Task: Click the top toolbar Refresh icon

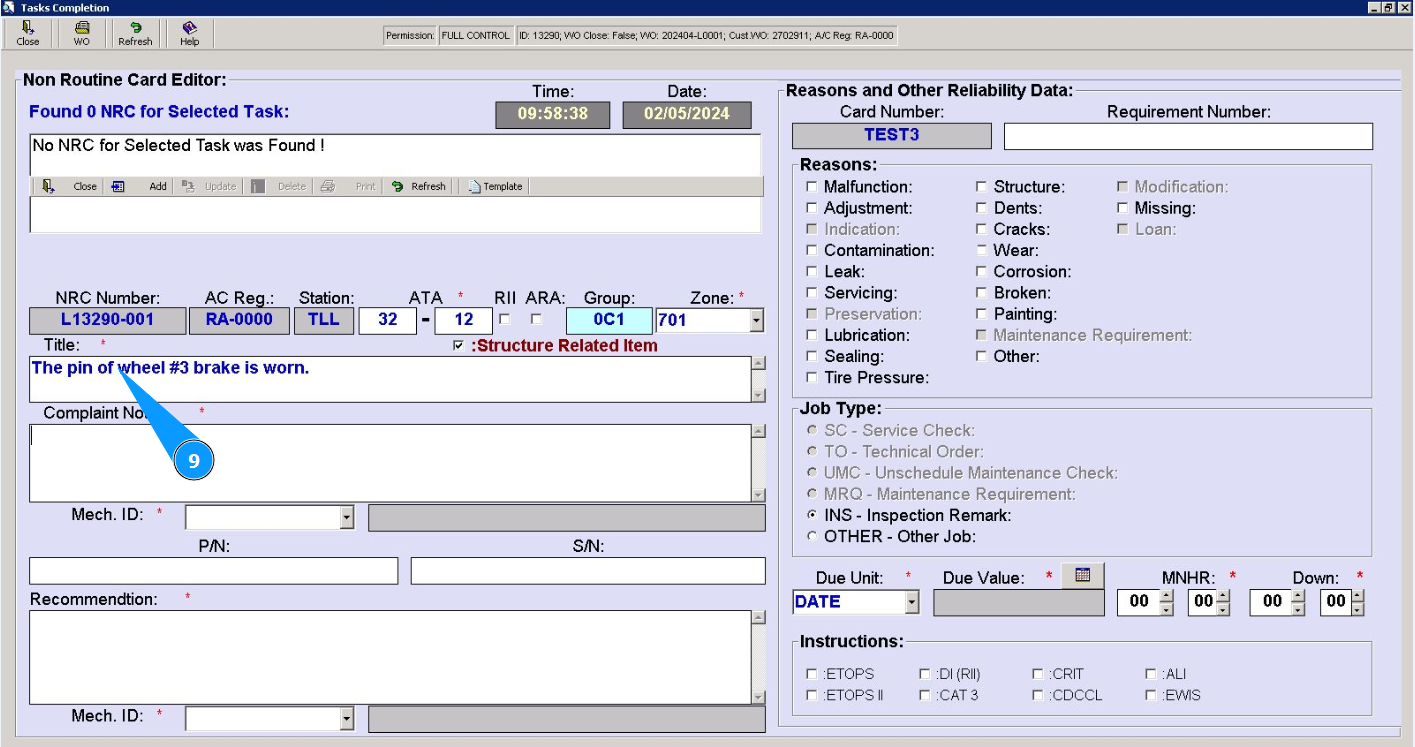Action: tap(135, 33)
